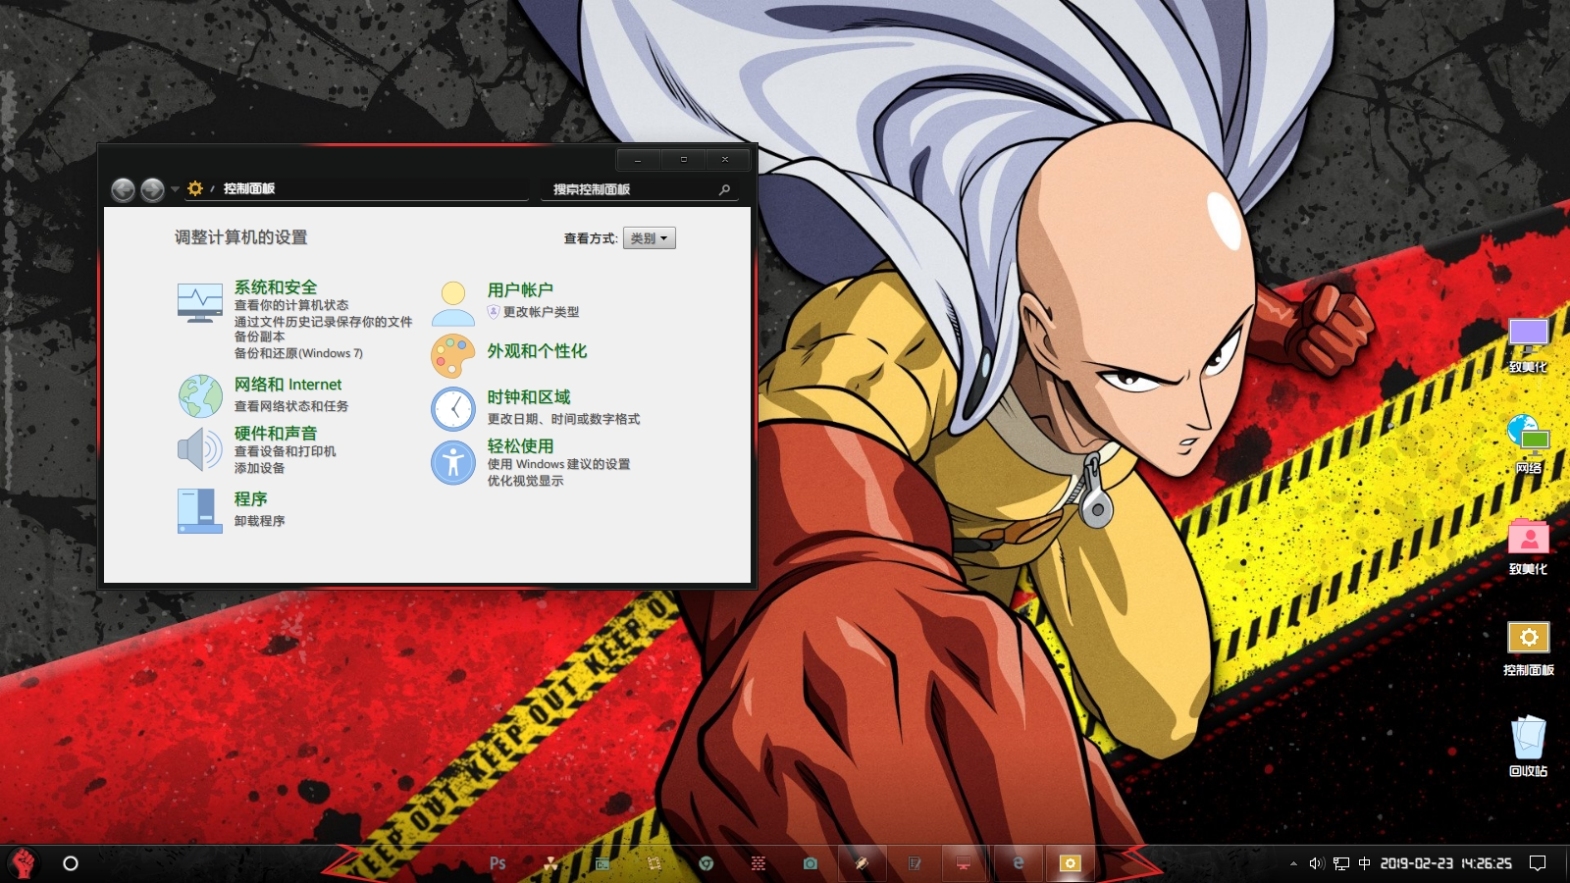Open 硬件和声音 category link

(x=275, y=433)
